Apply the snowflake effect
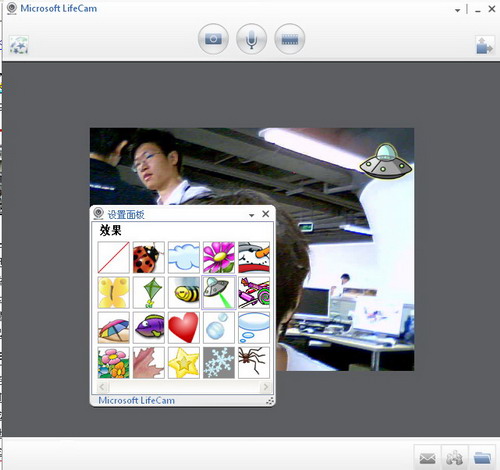This screenshot has width=500, height=470. point(219,363)
